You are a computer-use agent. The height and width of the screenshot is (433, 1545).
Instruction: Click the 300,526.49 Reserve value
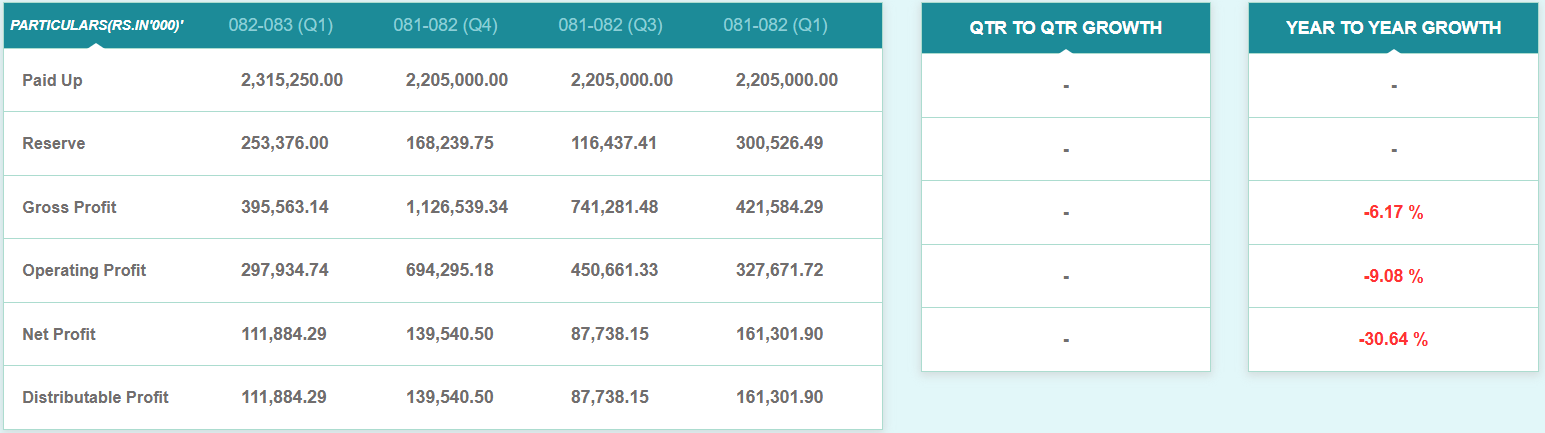pyautogui.click(x=779, y=144)
